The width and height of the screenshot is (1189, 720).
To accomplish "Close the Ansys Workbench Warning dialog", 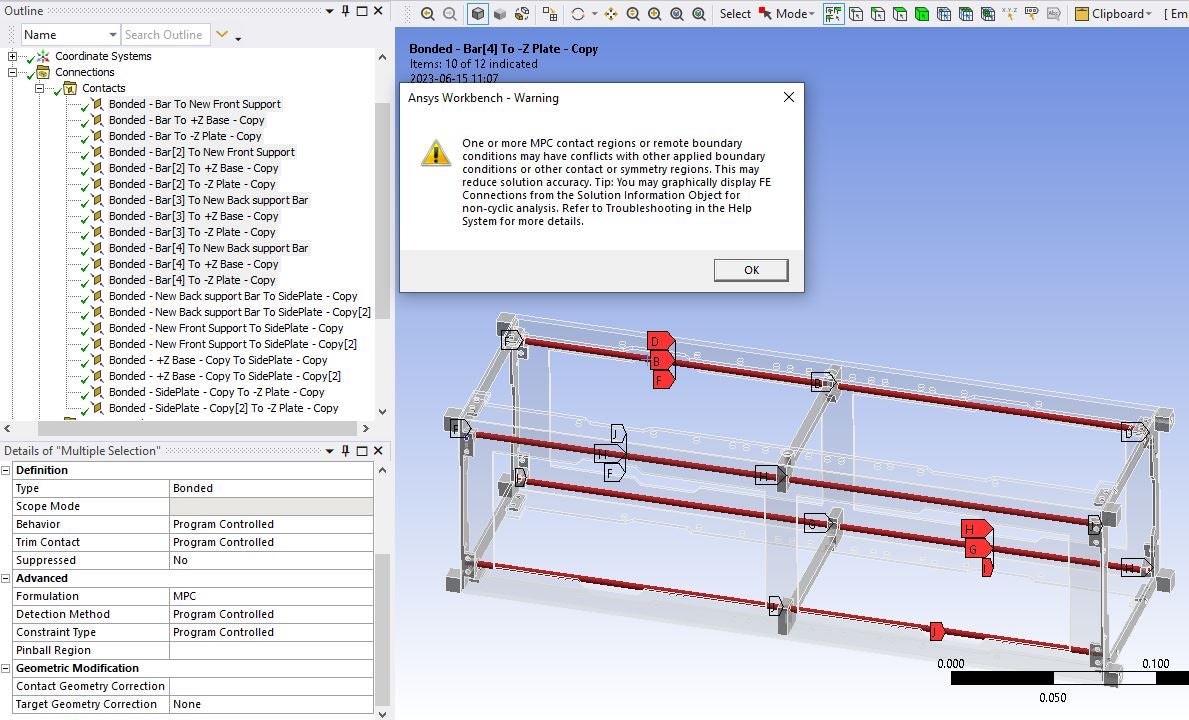I will pyautogui.click(x=789, y=97).
